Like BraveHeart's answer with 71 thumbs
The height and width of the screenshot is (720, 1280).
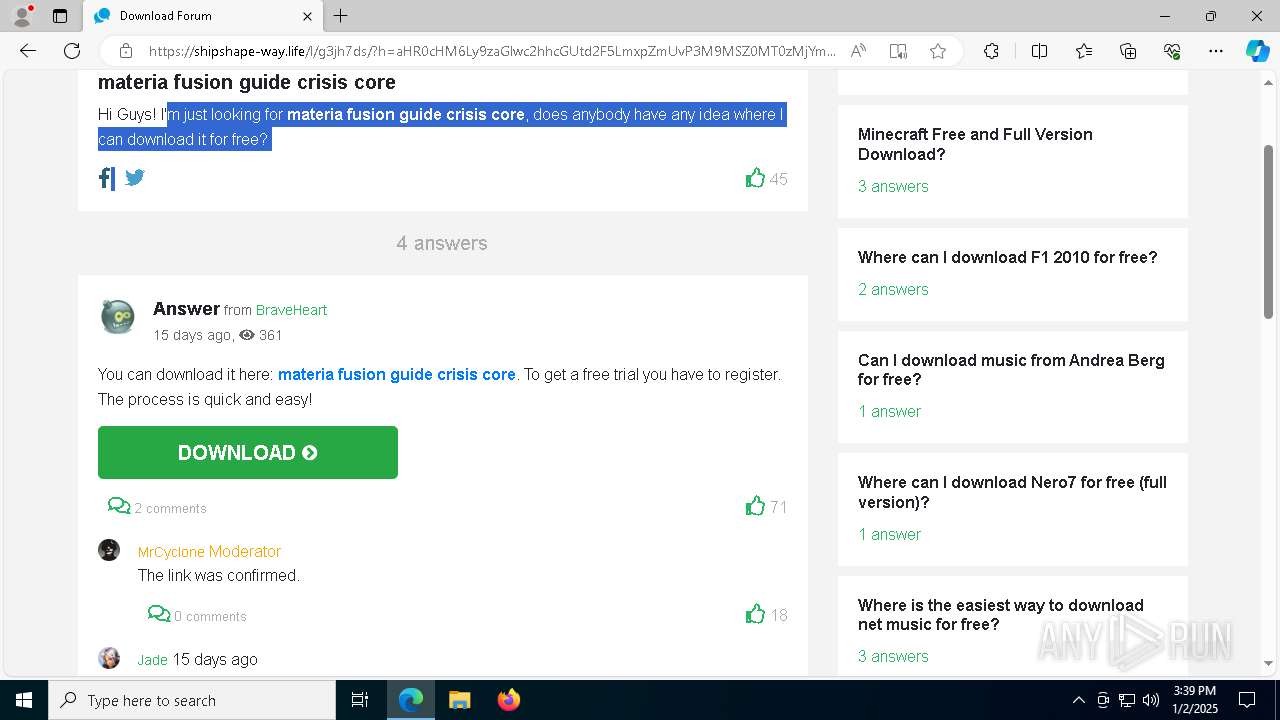(755, 506)
